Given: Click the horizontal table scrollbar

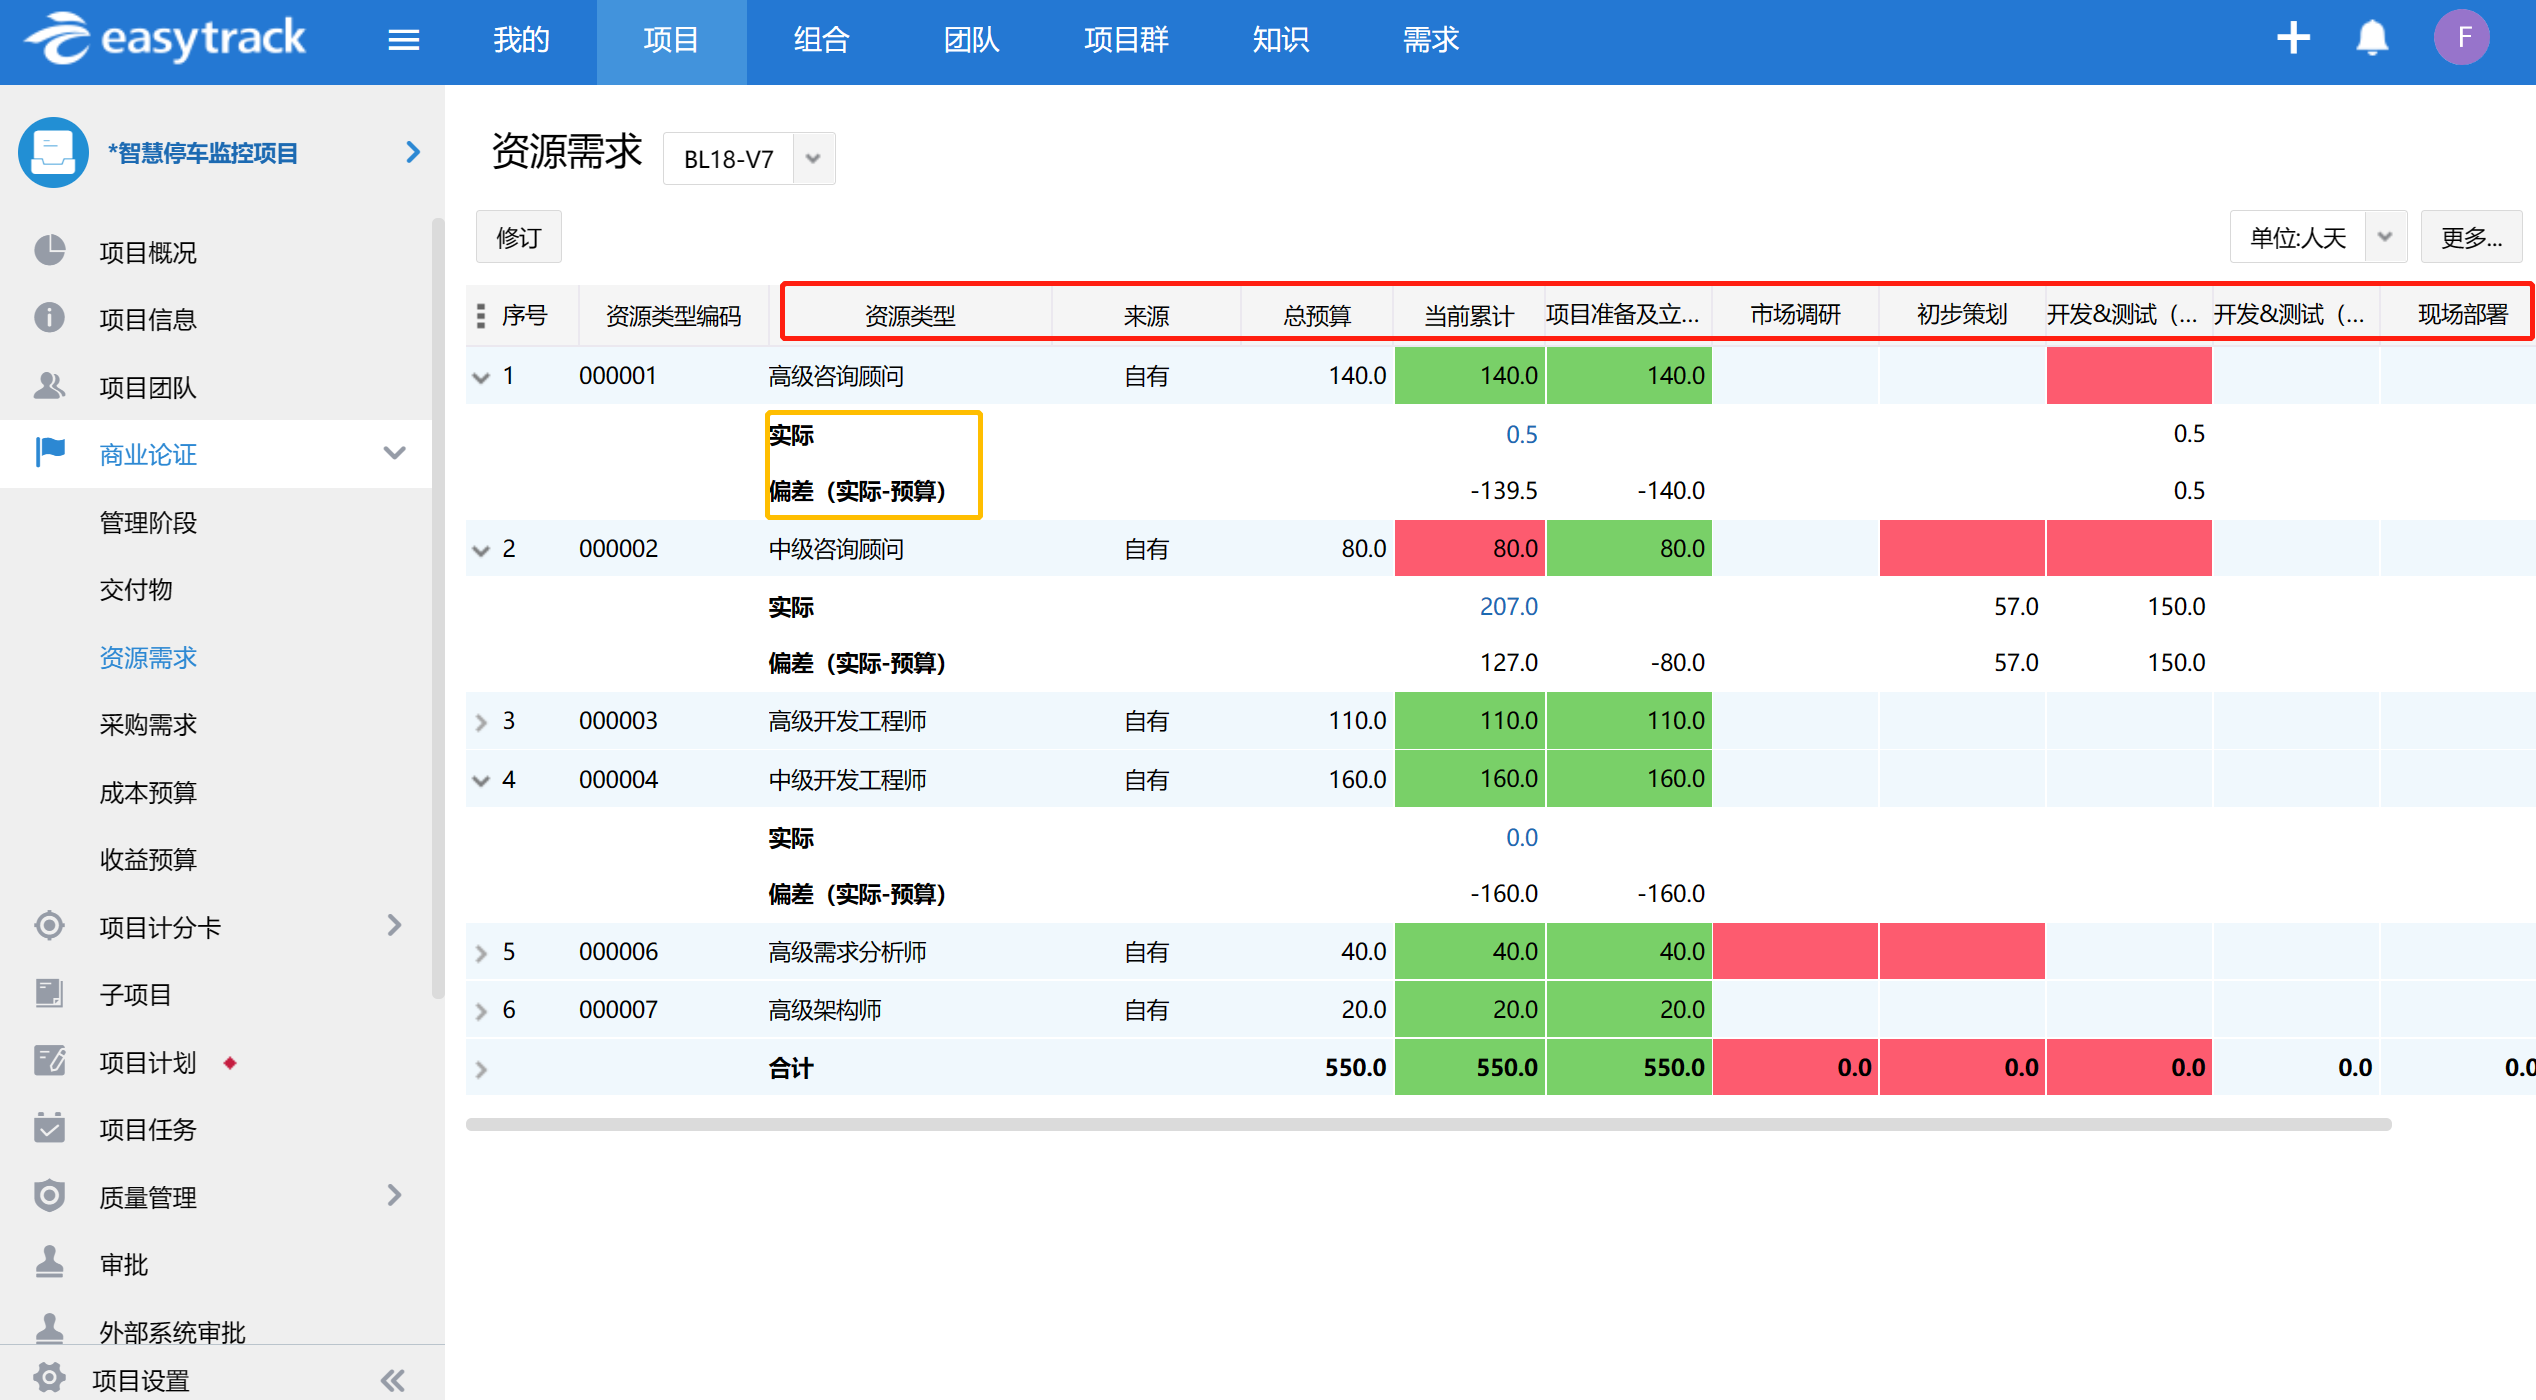Looking at the screenshot, I should point(1428,1125).
